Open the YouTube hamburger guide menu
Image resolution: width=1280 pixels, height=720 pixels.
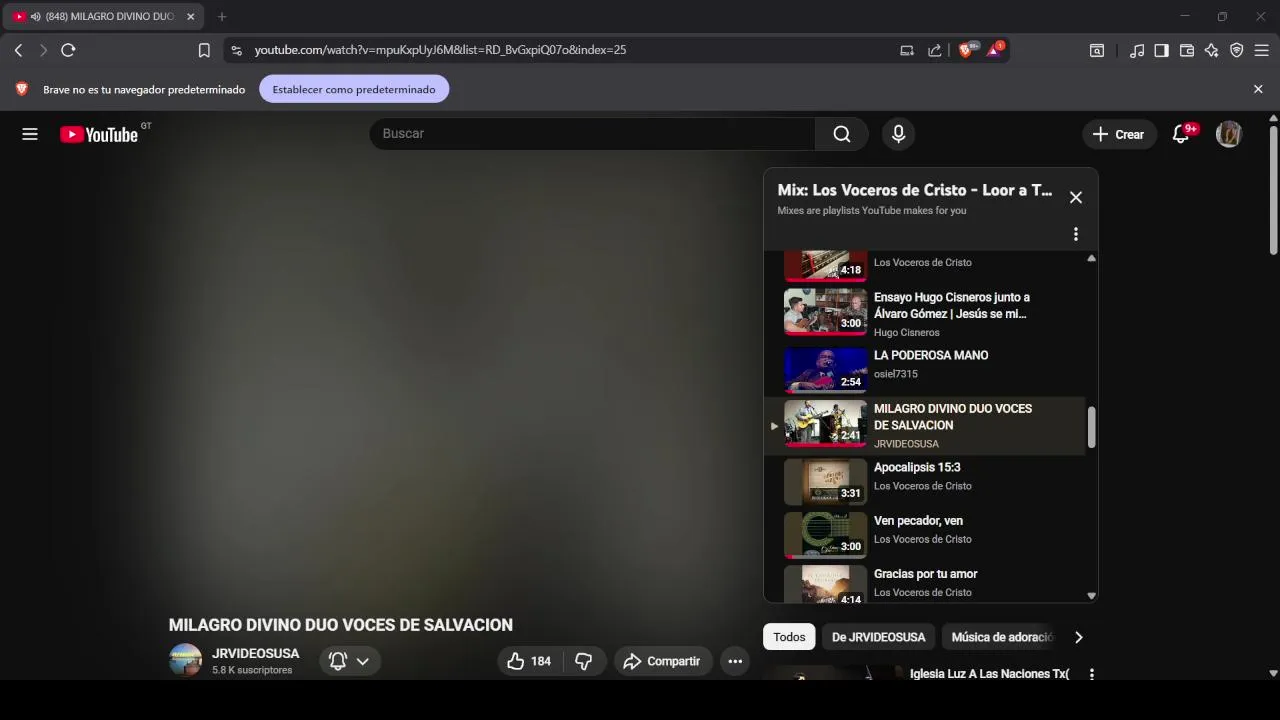30,134
